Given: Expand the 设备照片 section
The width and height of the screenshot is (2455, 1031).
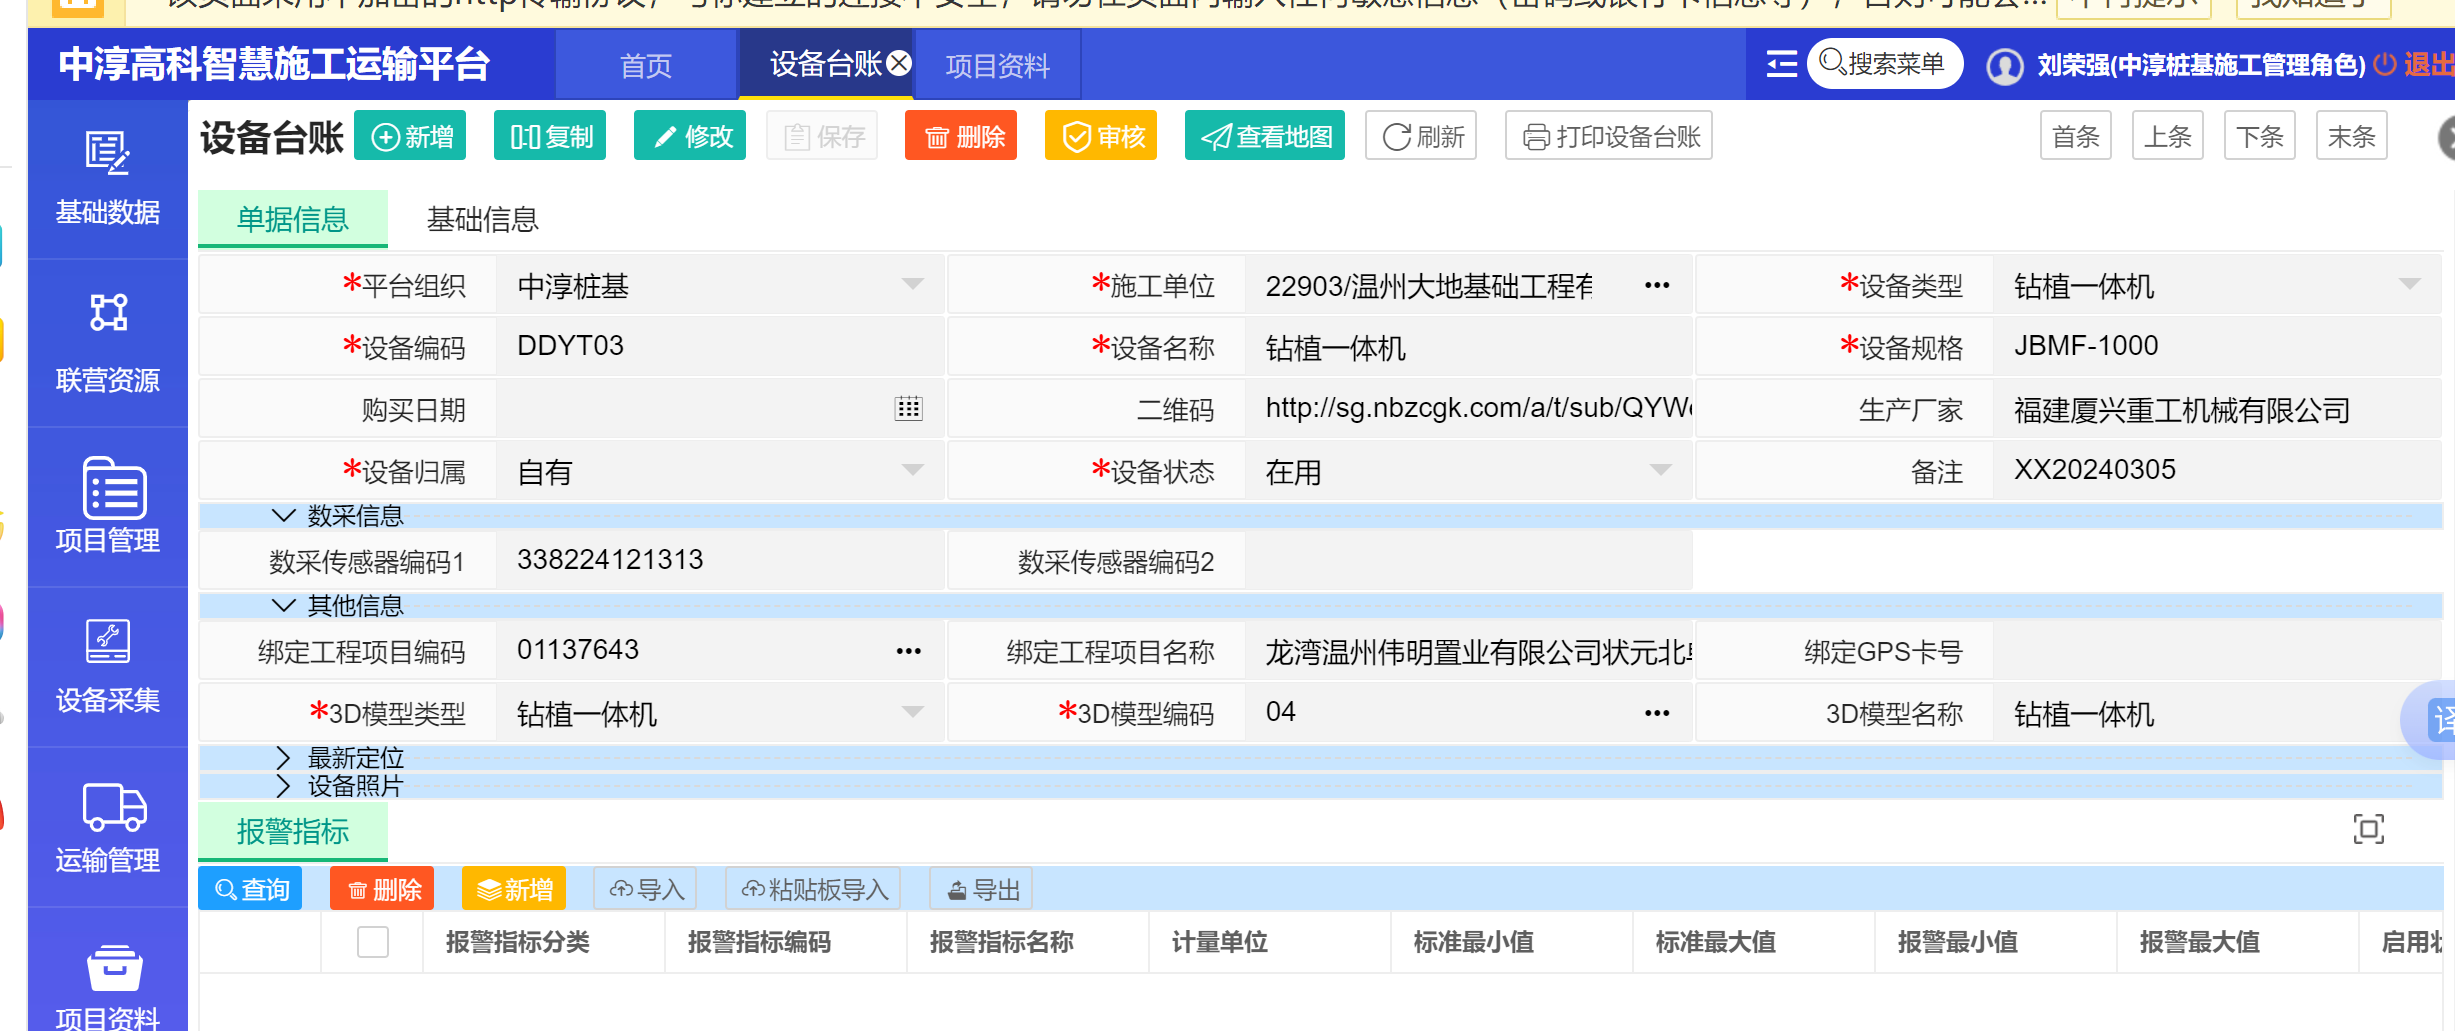Looking at the screenshot, I should tap(284, 786).
